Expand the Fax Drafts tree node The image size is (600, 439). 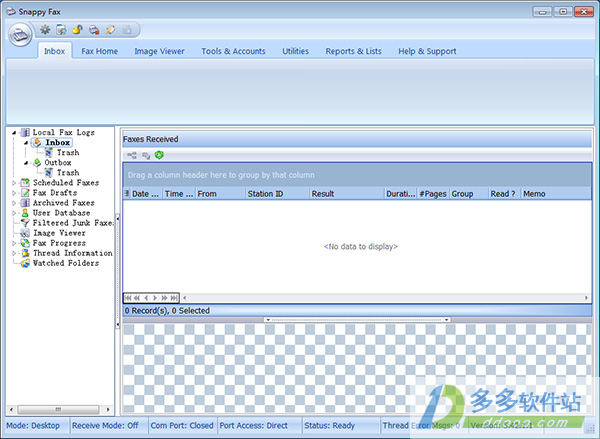click(x=14, y=193)
